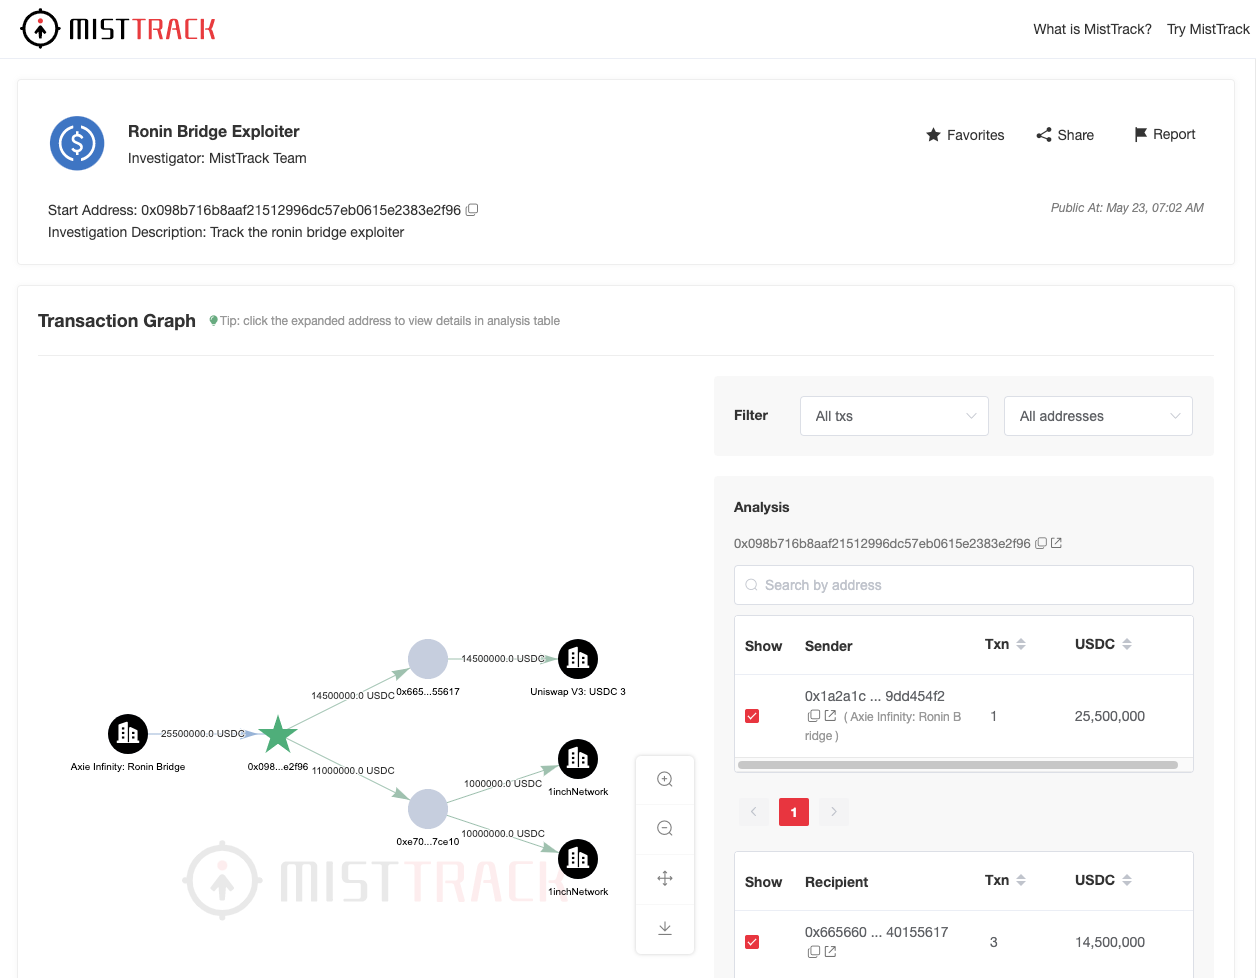Select the Axie Infinity: Ronin Bridge node
The width and height of the screenshot is (1256, 978).
(x=128, y=734)
